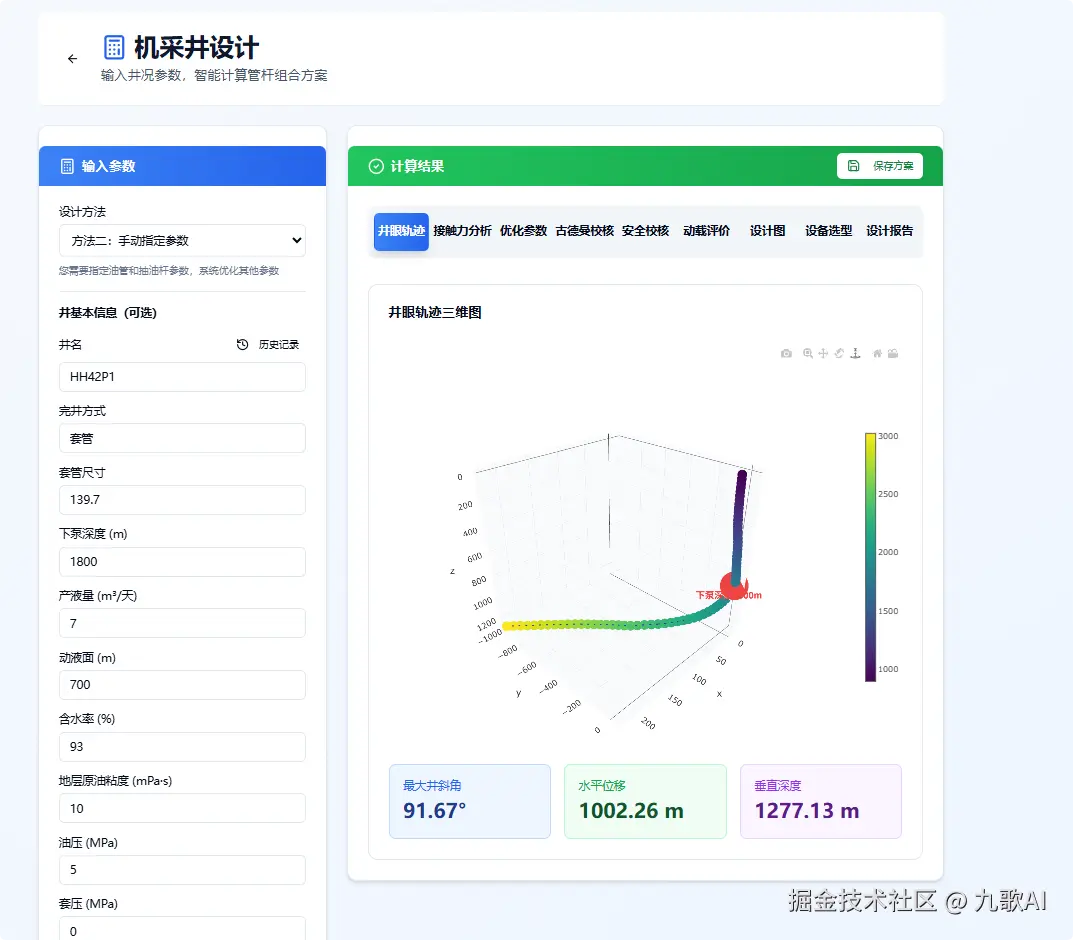Click the 井基本信息 (可选) section label
This screenshot has width=1073, height=940.
click(107, 313)
